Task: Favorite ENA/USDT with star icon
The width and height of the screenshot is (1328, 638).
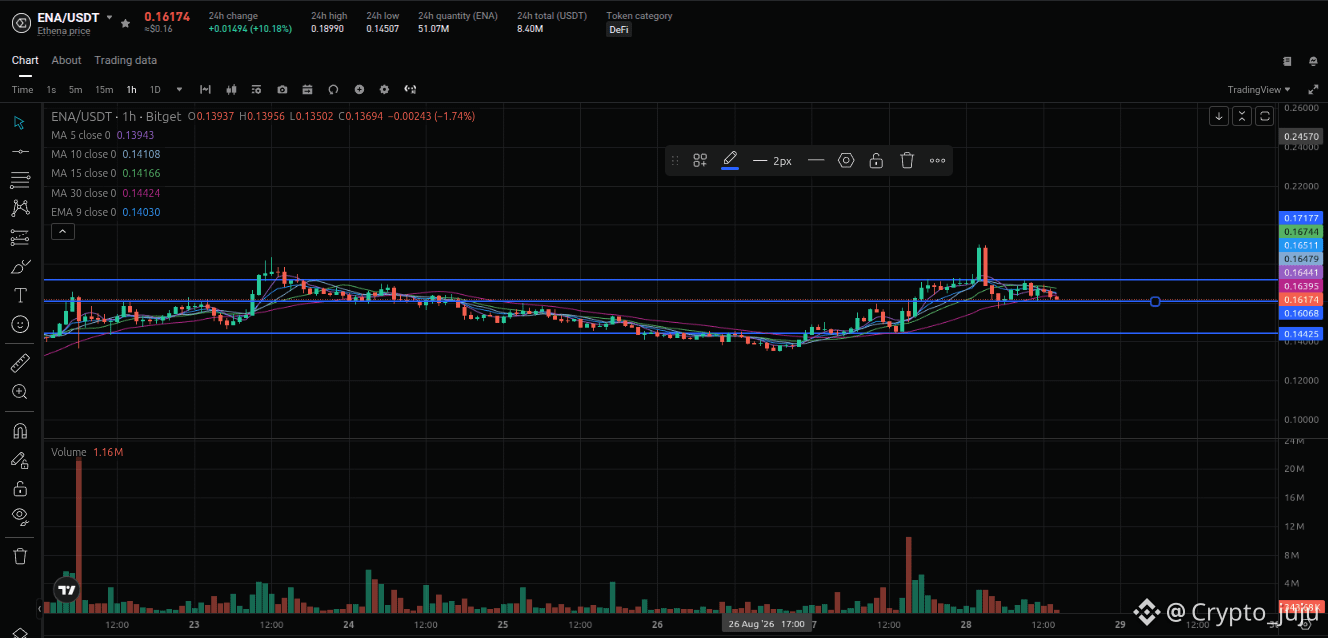Action: tap(125, 22)
